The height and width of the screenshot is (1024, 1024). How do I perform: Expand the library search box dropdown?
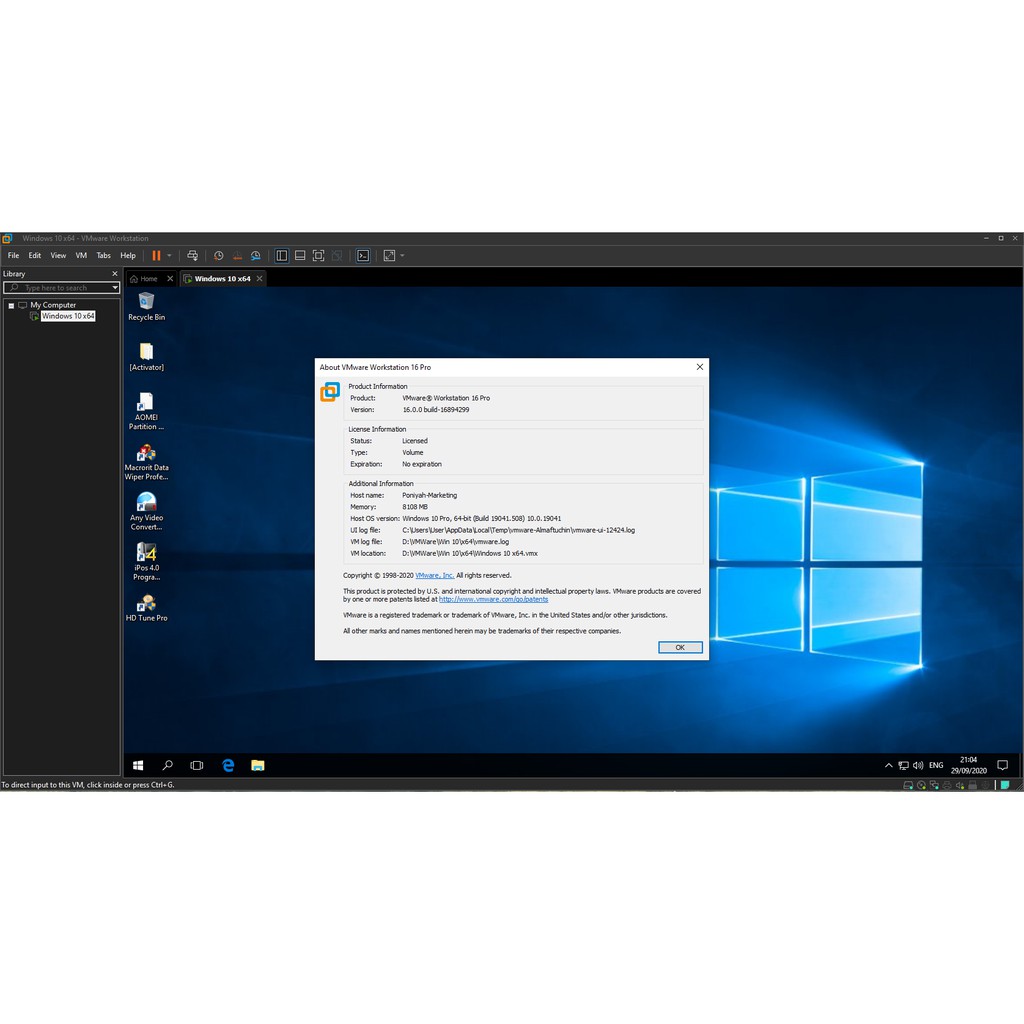[115, 288]
